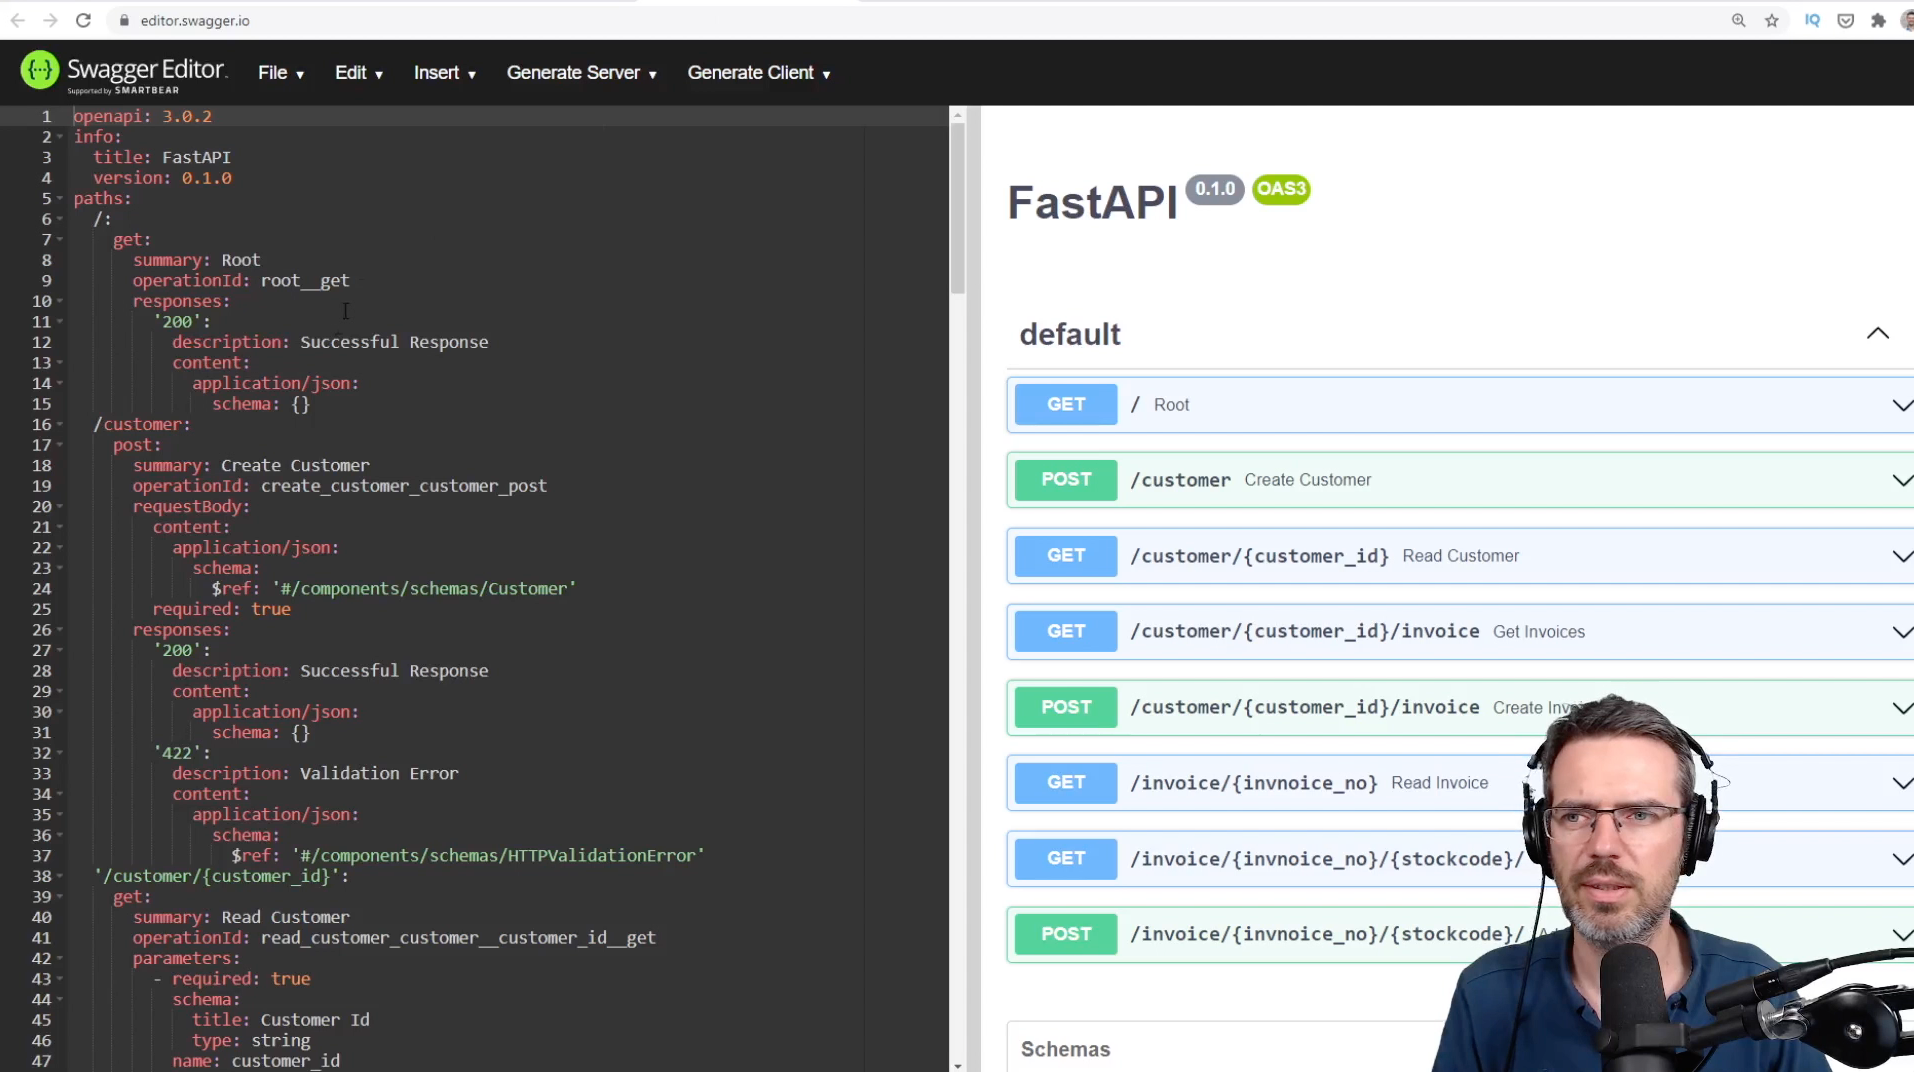Image resolution: width=1914 pixels, height=1072 pixels.
Task: Click the GET badge for Read Customer
Action: pyautogui.click(x=1066, y=555)
